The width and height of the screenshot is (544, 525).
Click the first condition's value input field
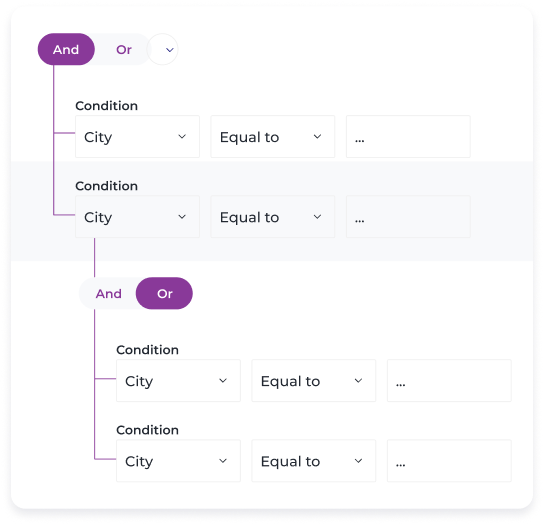click(408, 137)
